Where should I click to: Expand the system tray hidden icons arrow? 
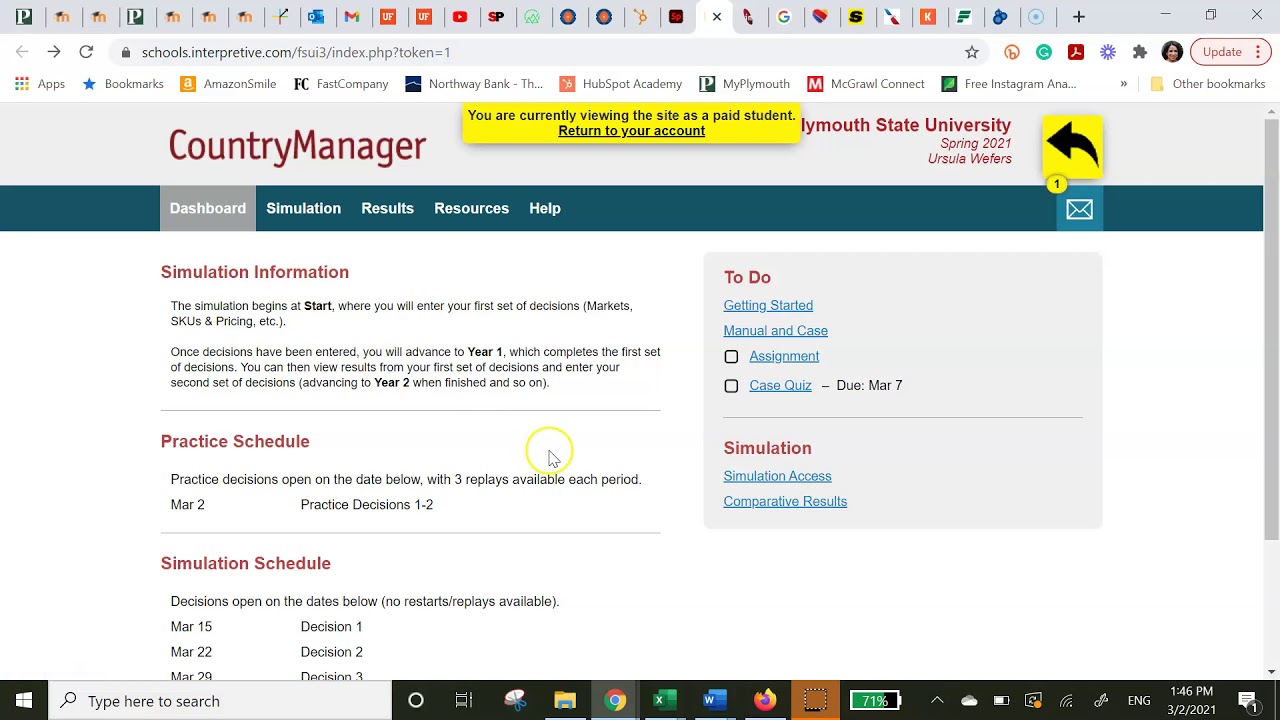(937, 700)
